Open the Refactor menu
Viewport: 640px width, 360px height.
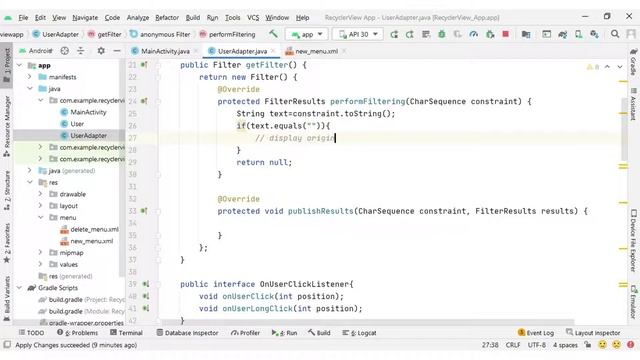(x=167, y=18)
